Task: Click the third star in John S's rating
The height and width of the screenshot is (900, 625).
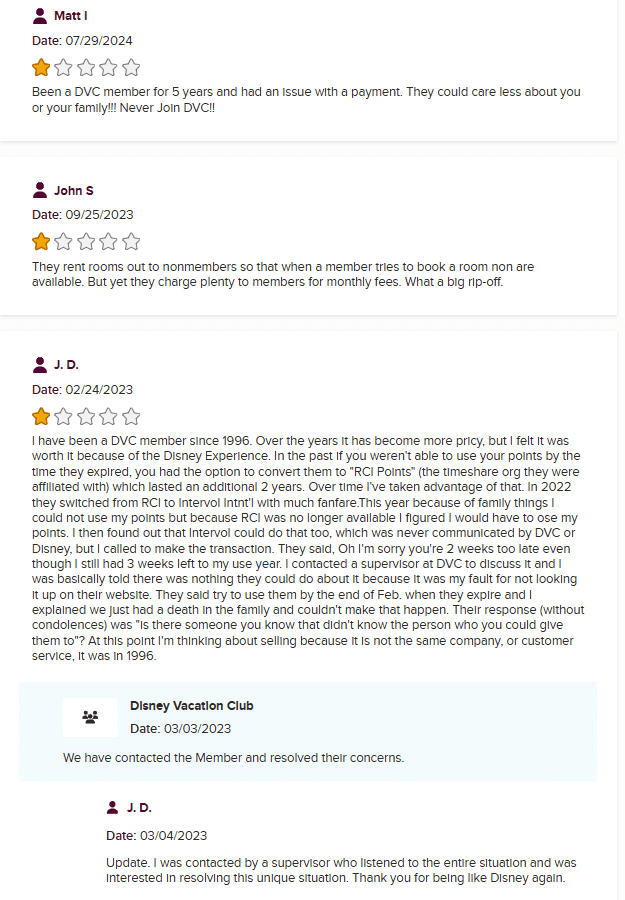Action: point(86,242)
